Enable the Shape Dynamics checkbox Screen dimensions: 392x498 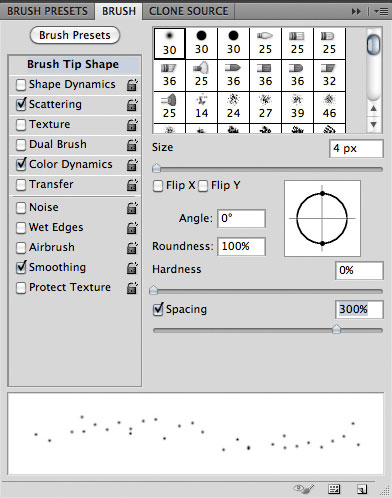click(21, 85)
